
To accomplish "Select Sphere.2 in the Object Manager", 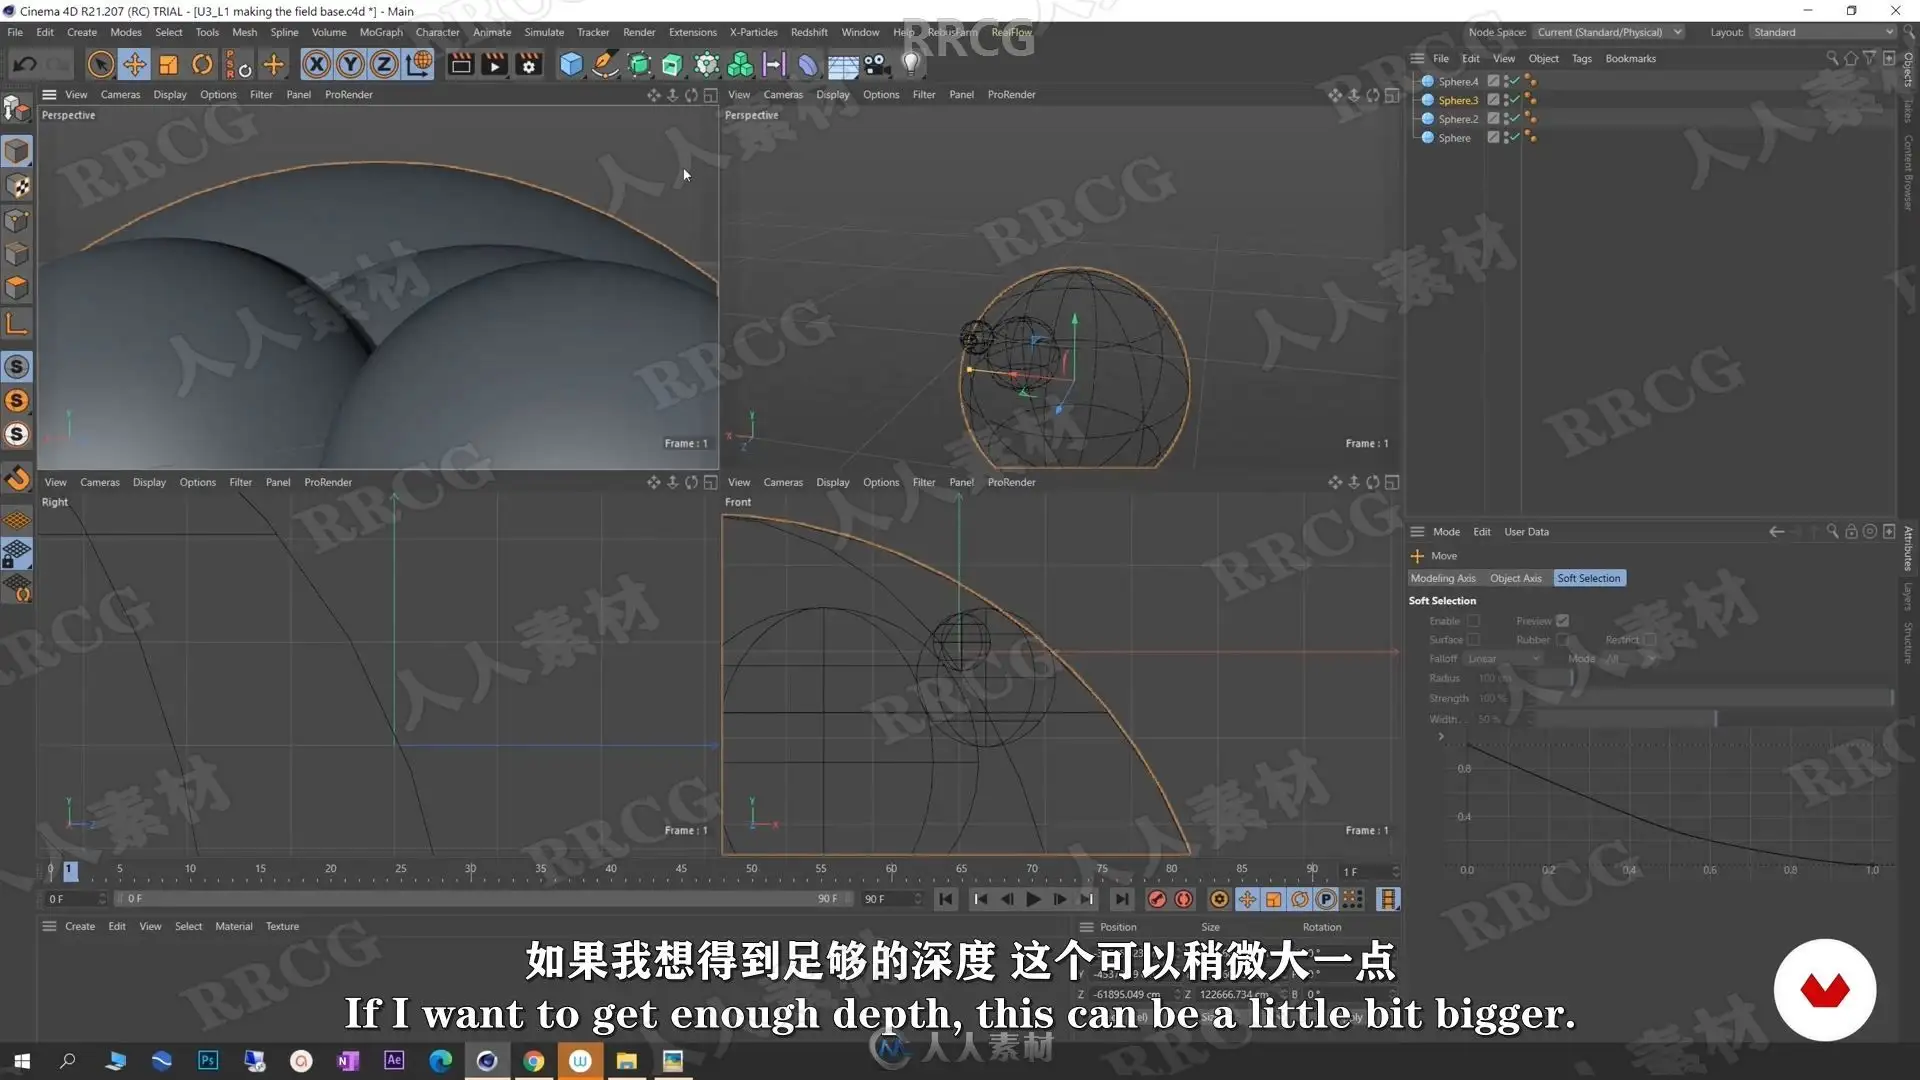I will pos(1458,119).
